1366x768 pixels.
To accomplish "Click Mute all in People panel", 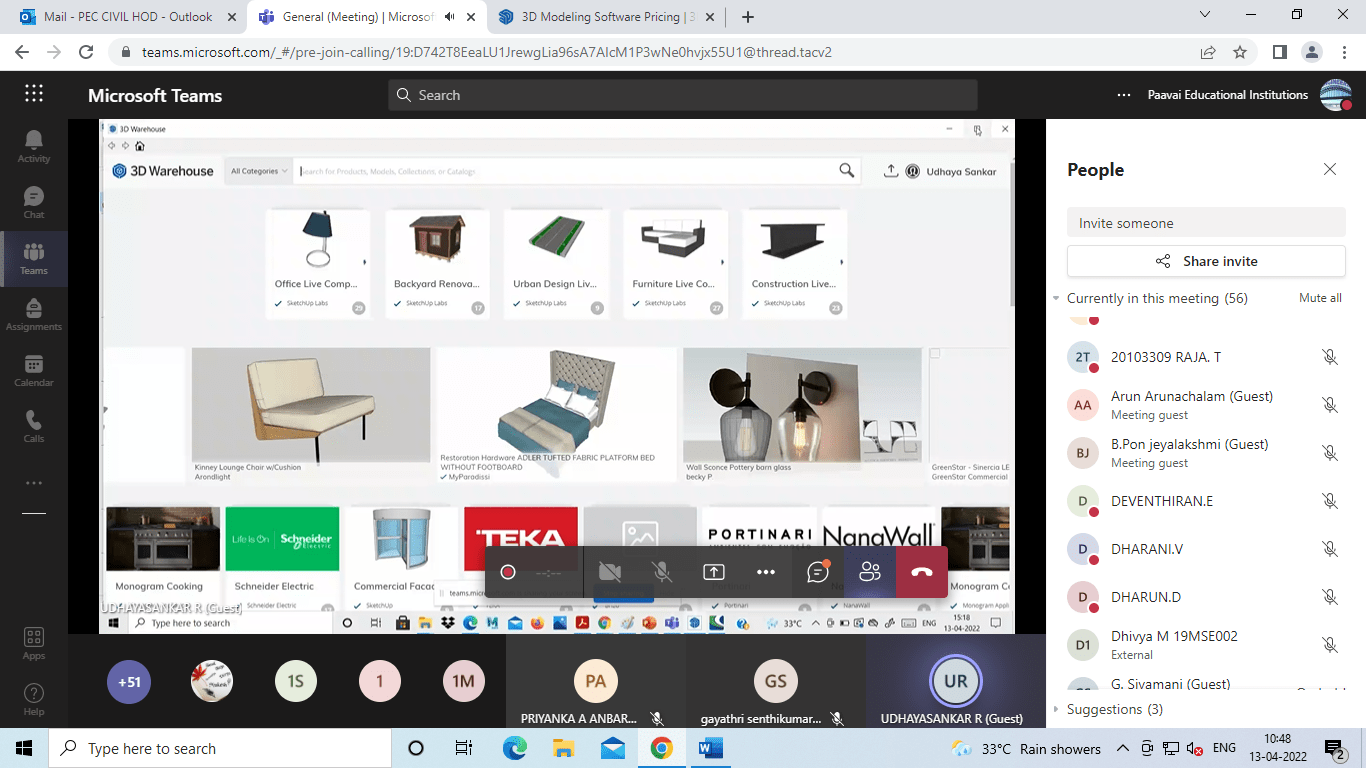I will click(x=1320, y=298).
